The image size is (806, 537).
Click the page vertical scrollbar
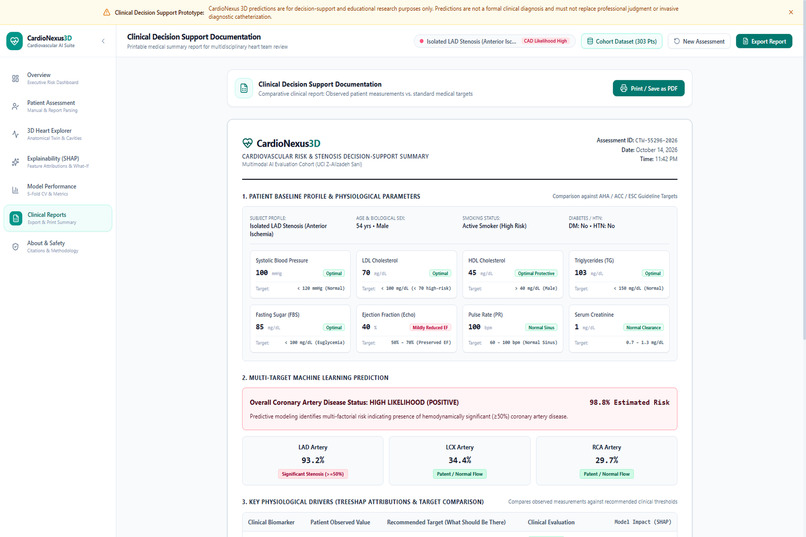[803, 182]
